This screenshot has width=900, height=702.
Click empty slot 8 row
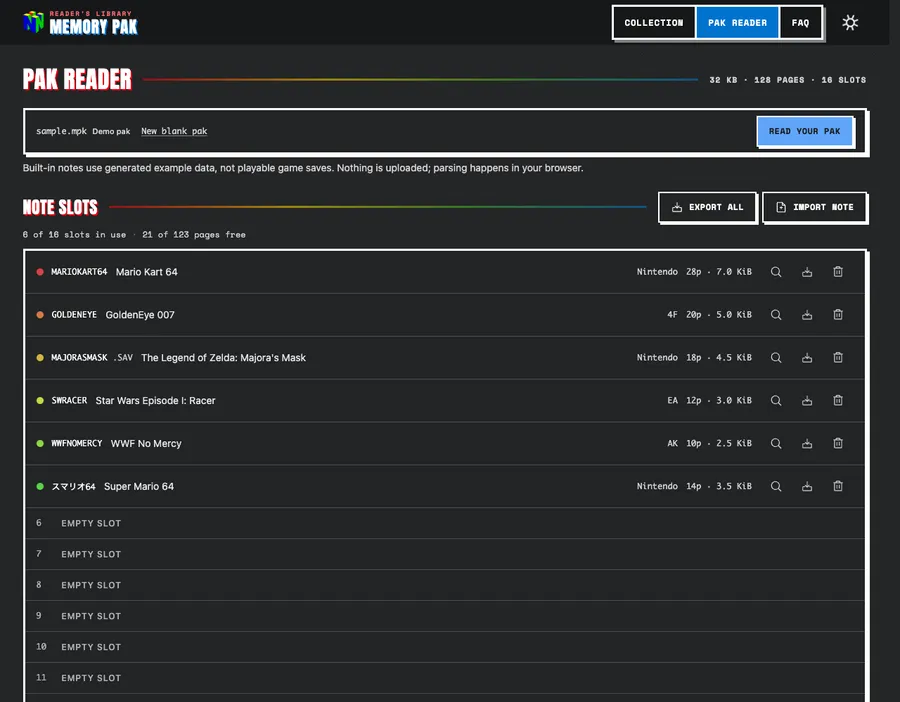tap(445, 585)
